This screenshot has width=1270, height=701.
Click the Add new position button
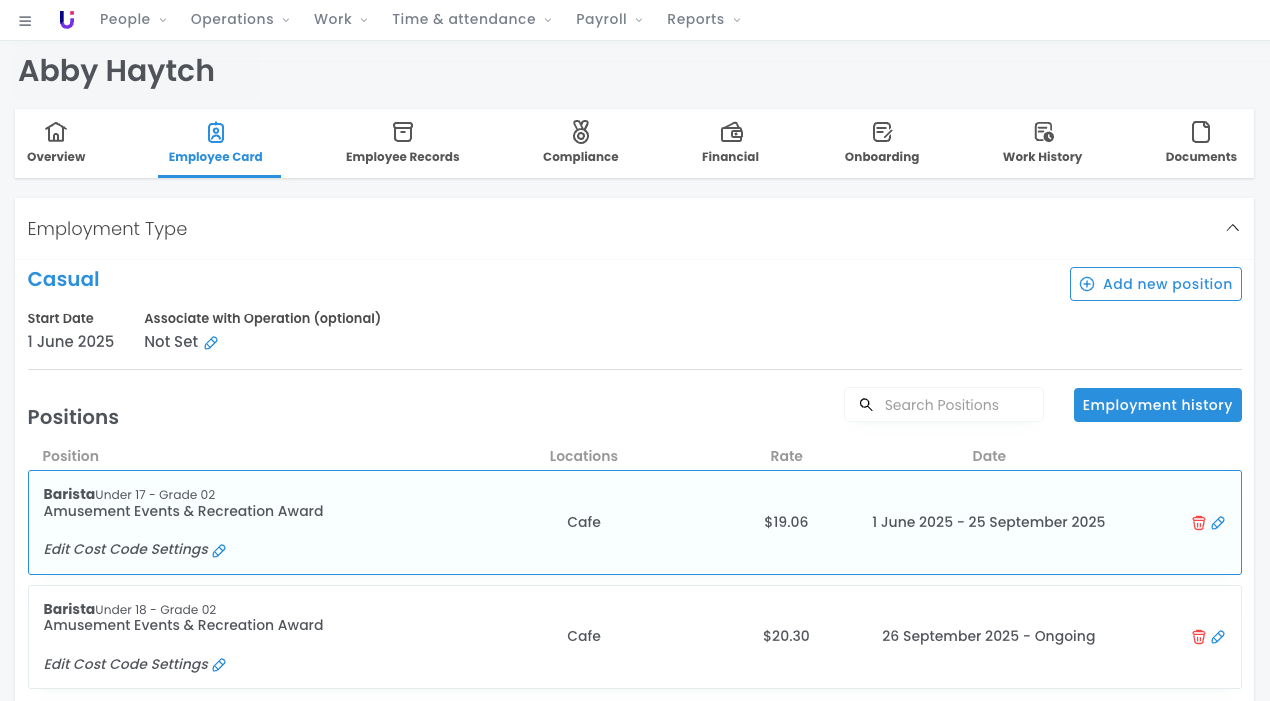coord(1155,284)
